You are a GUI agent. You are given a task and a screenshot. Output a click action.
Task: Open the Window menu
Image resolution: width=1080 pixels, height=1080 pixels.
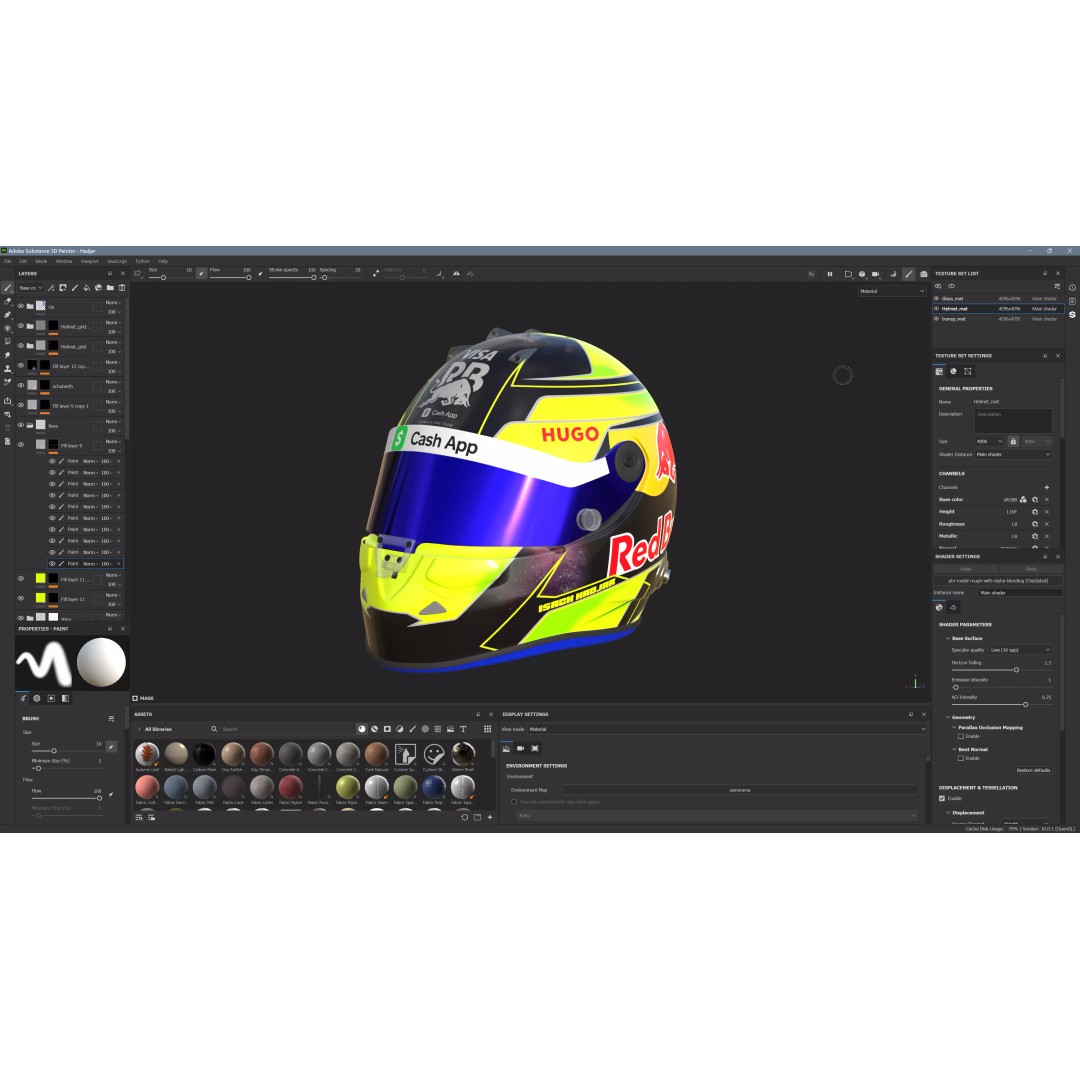63,260
